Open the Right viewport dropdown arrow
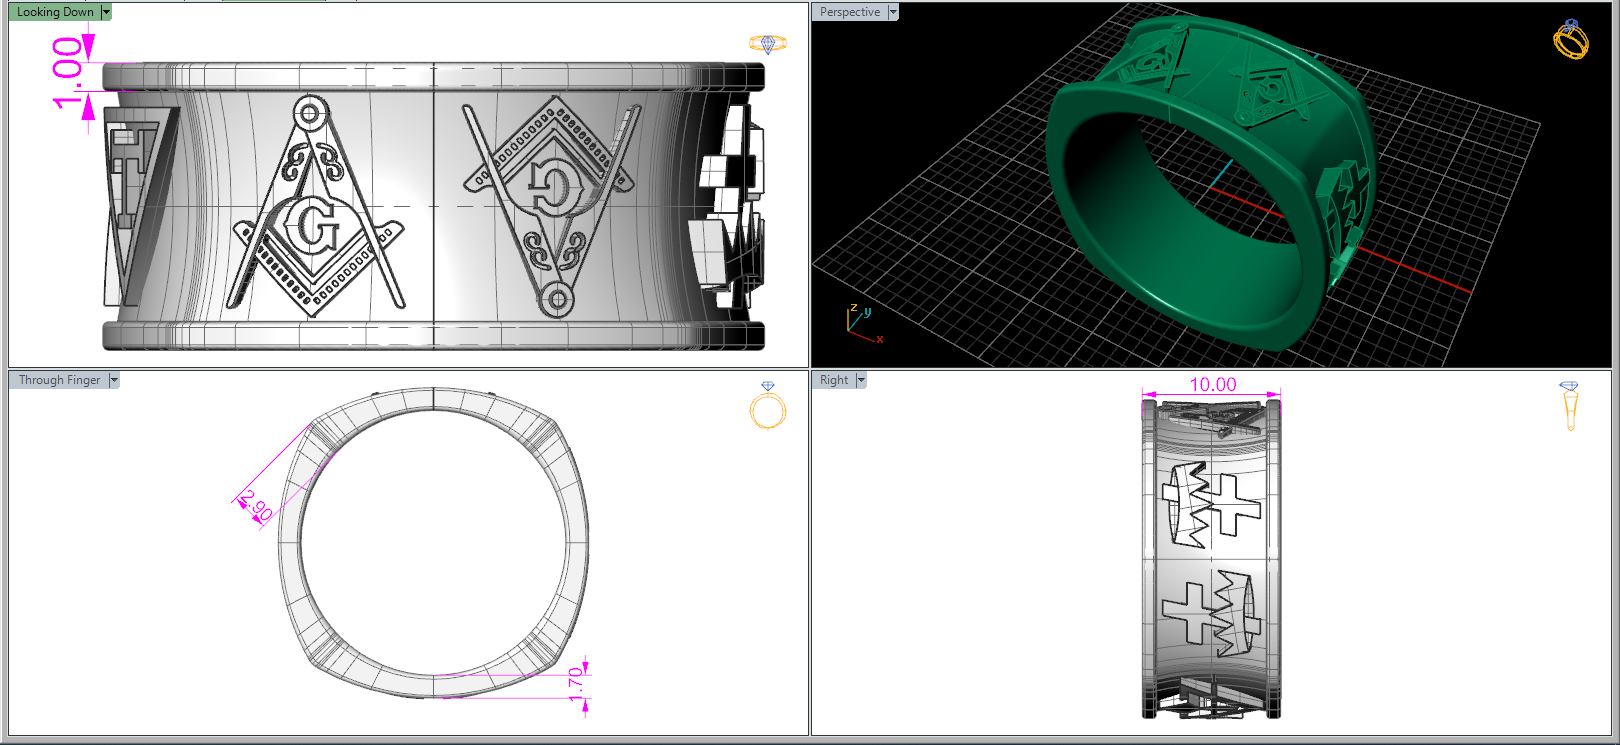This screenshot has width=1620, height=745. [x=861, y=380]
